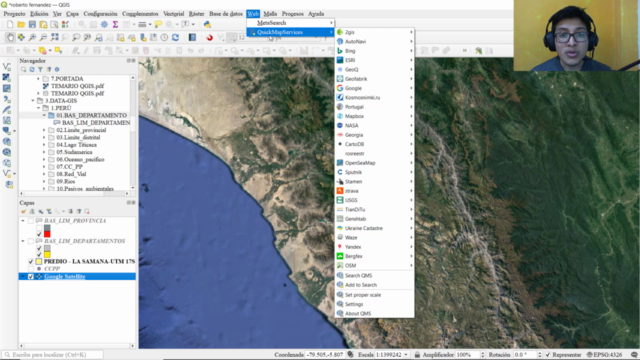The width and height of the screenshot is (640, 360).
Task: Toggle the Representar render checkbox
Action: [x=548, y=355]
